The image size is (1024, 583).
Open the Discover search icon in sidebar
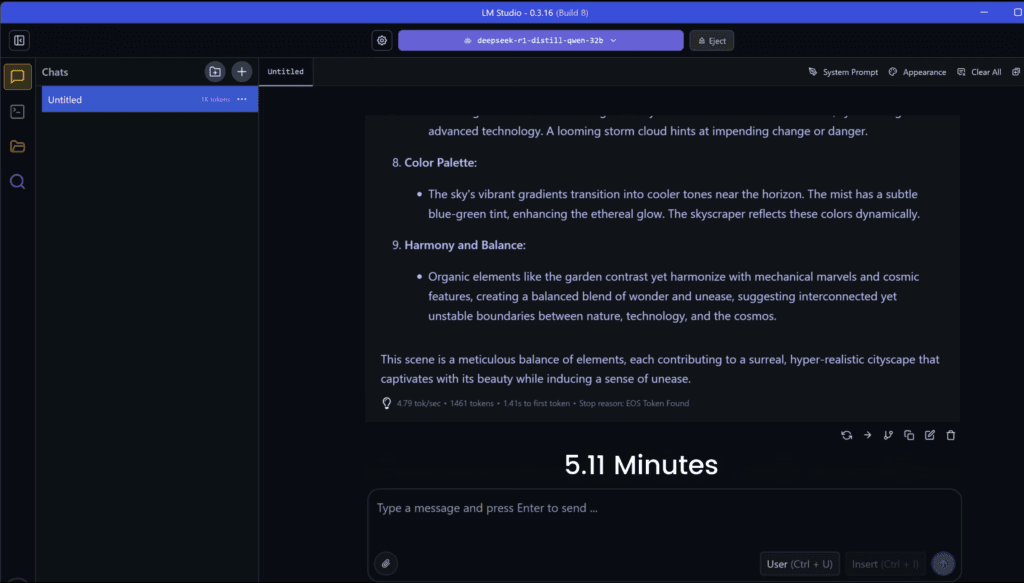tap(17, 182)
